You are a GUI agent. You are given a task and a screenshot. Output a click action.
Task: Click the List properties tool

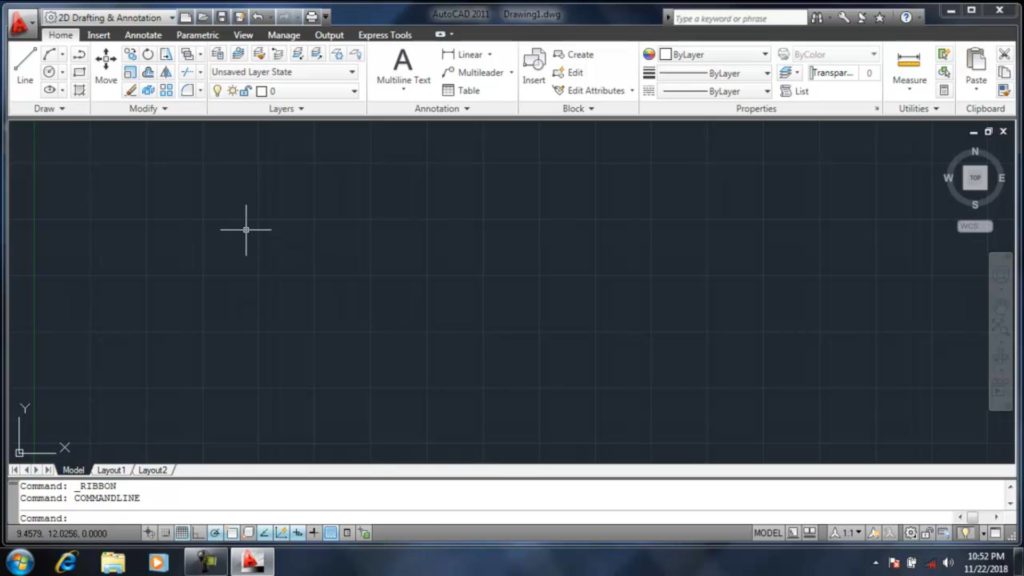(x=794, y=91)
